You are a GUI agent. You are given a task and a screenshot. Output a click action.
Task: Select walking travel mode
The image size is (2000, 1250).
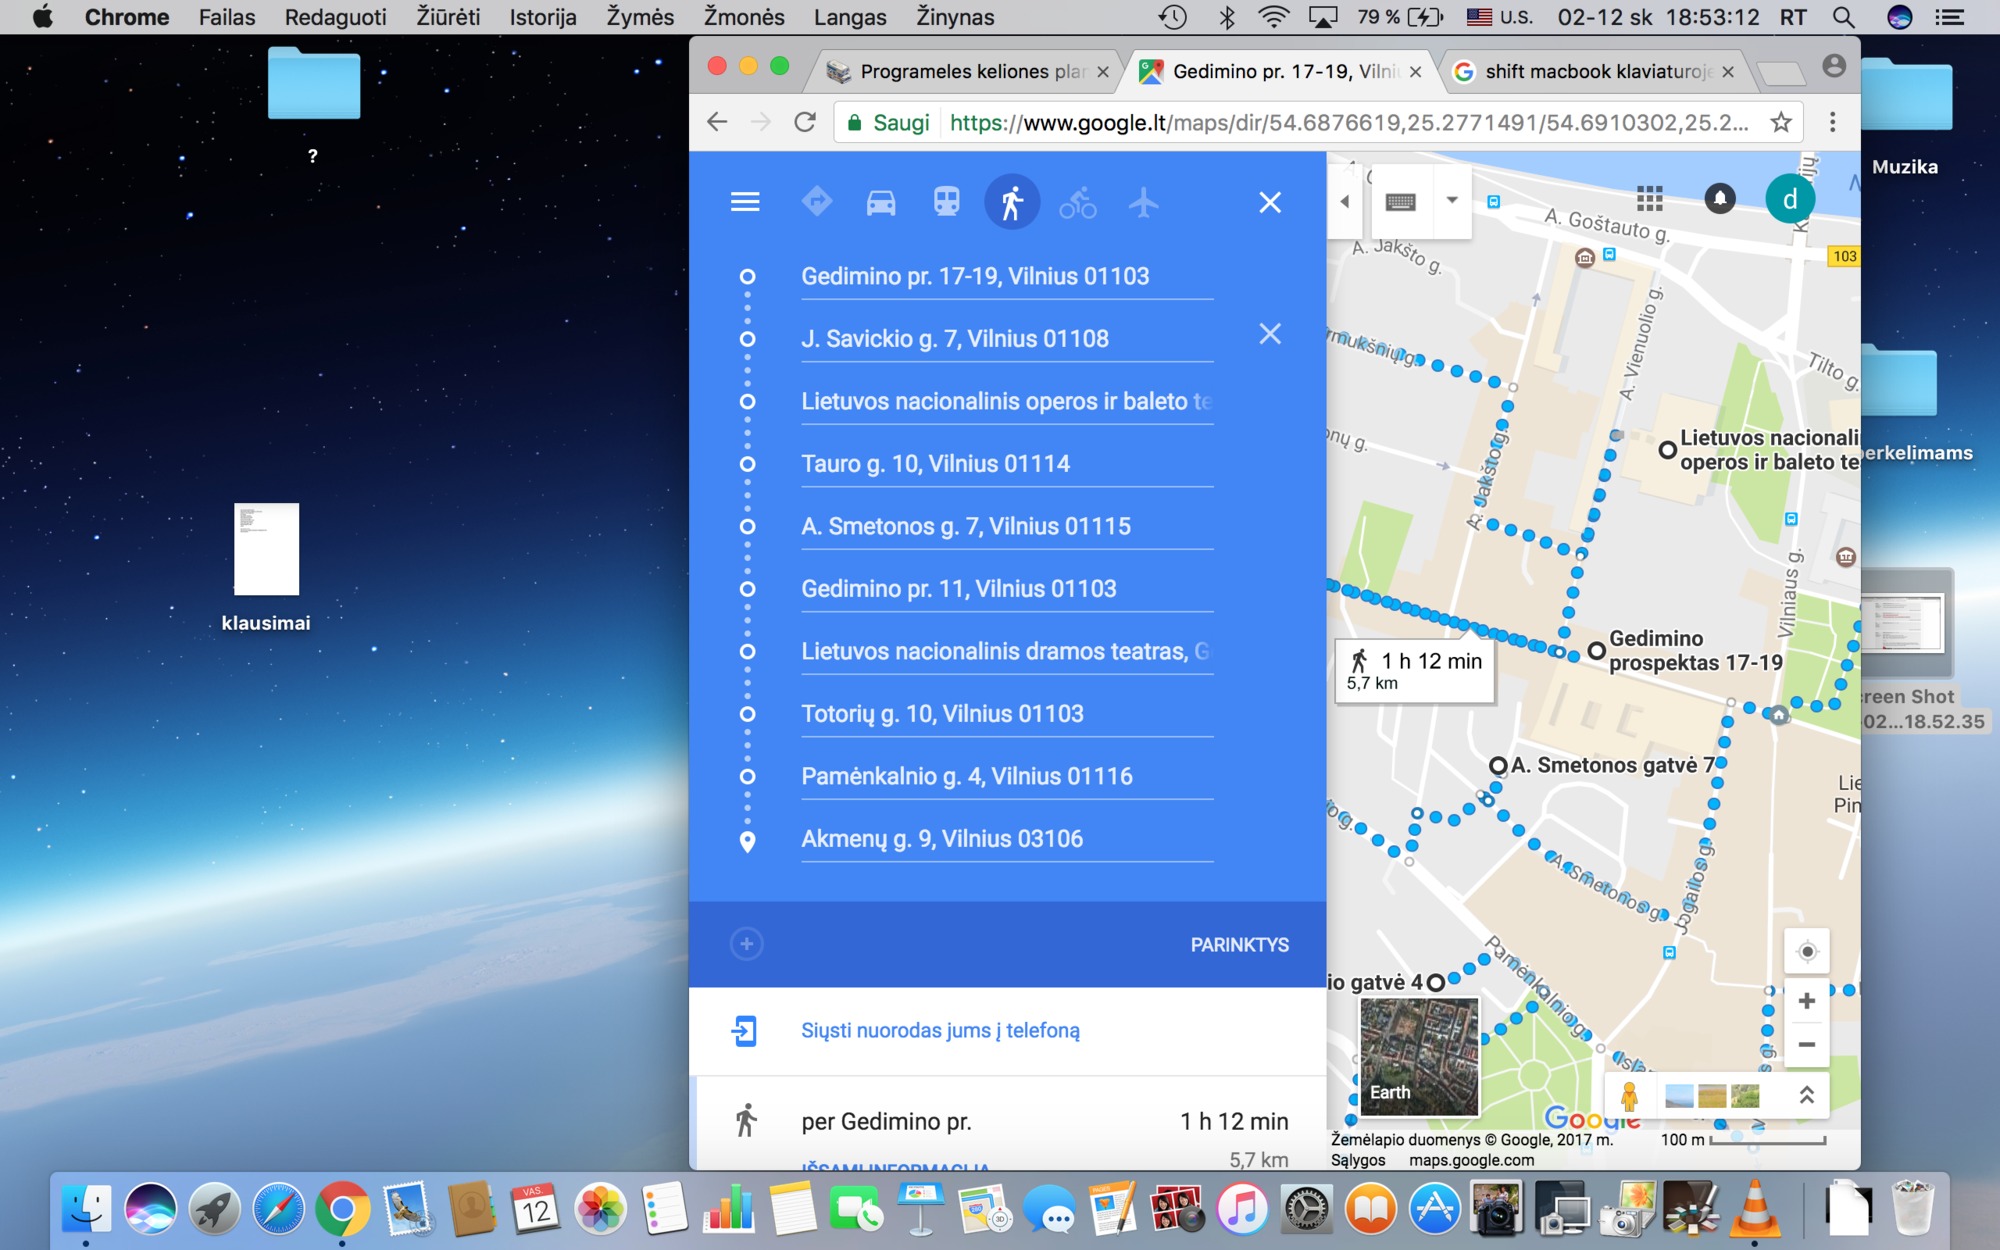pos(1012,202)
